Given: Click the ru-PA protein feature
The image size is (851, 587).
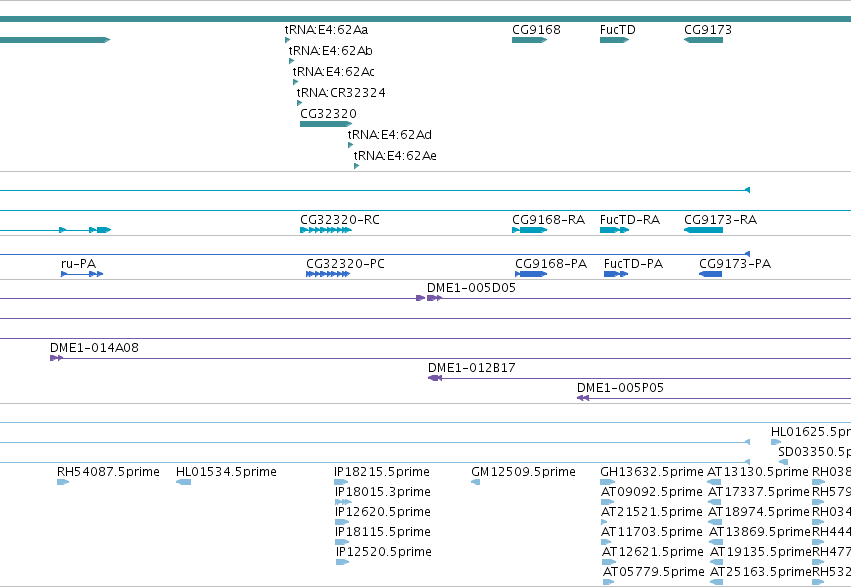Looking at the screenshot, I should (x=82, y=274).
